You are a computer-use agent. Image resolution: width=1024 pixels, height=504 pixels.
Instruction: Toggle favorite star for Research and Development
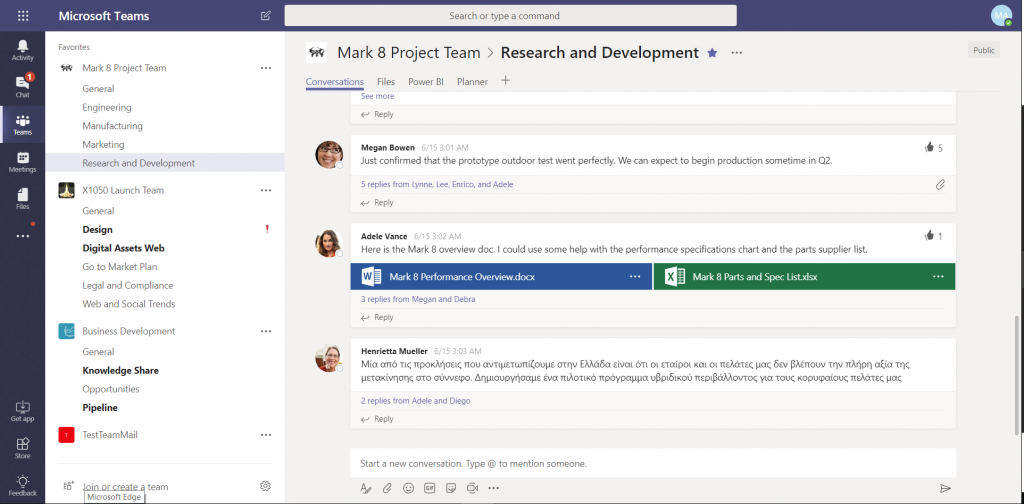click(x=712, y=53)
